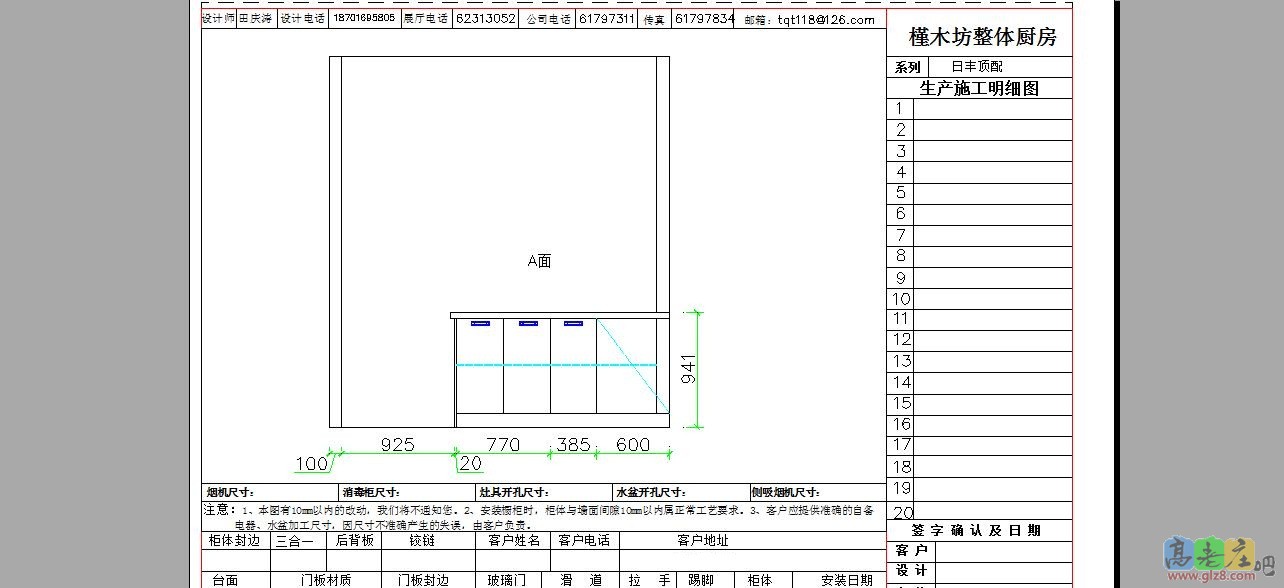This screenshot has width=1284, height=588.
Task: Select the 941 vertical dimension label
Action: (688, 369)
